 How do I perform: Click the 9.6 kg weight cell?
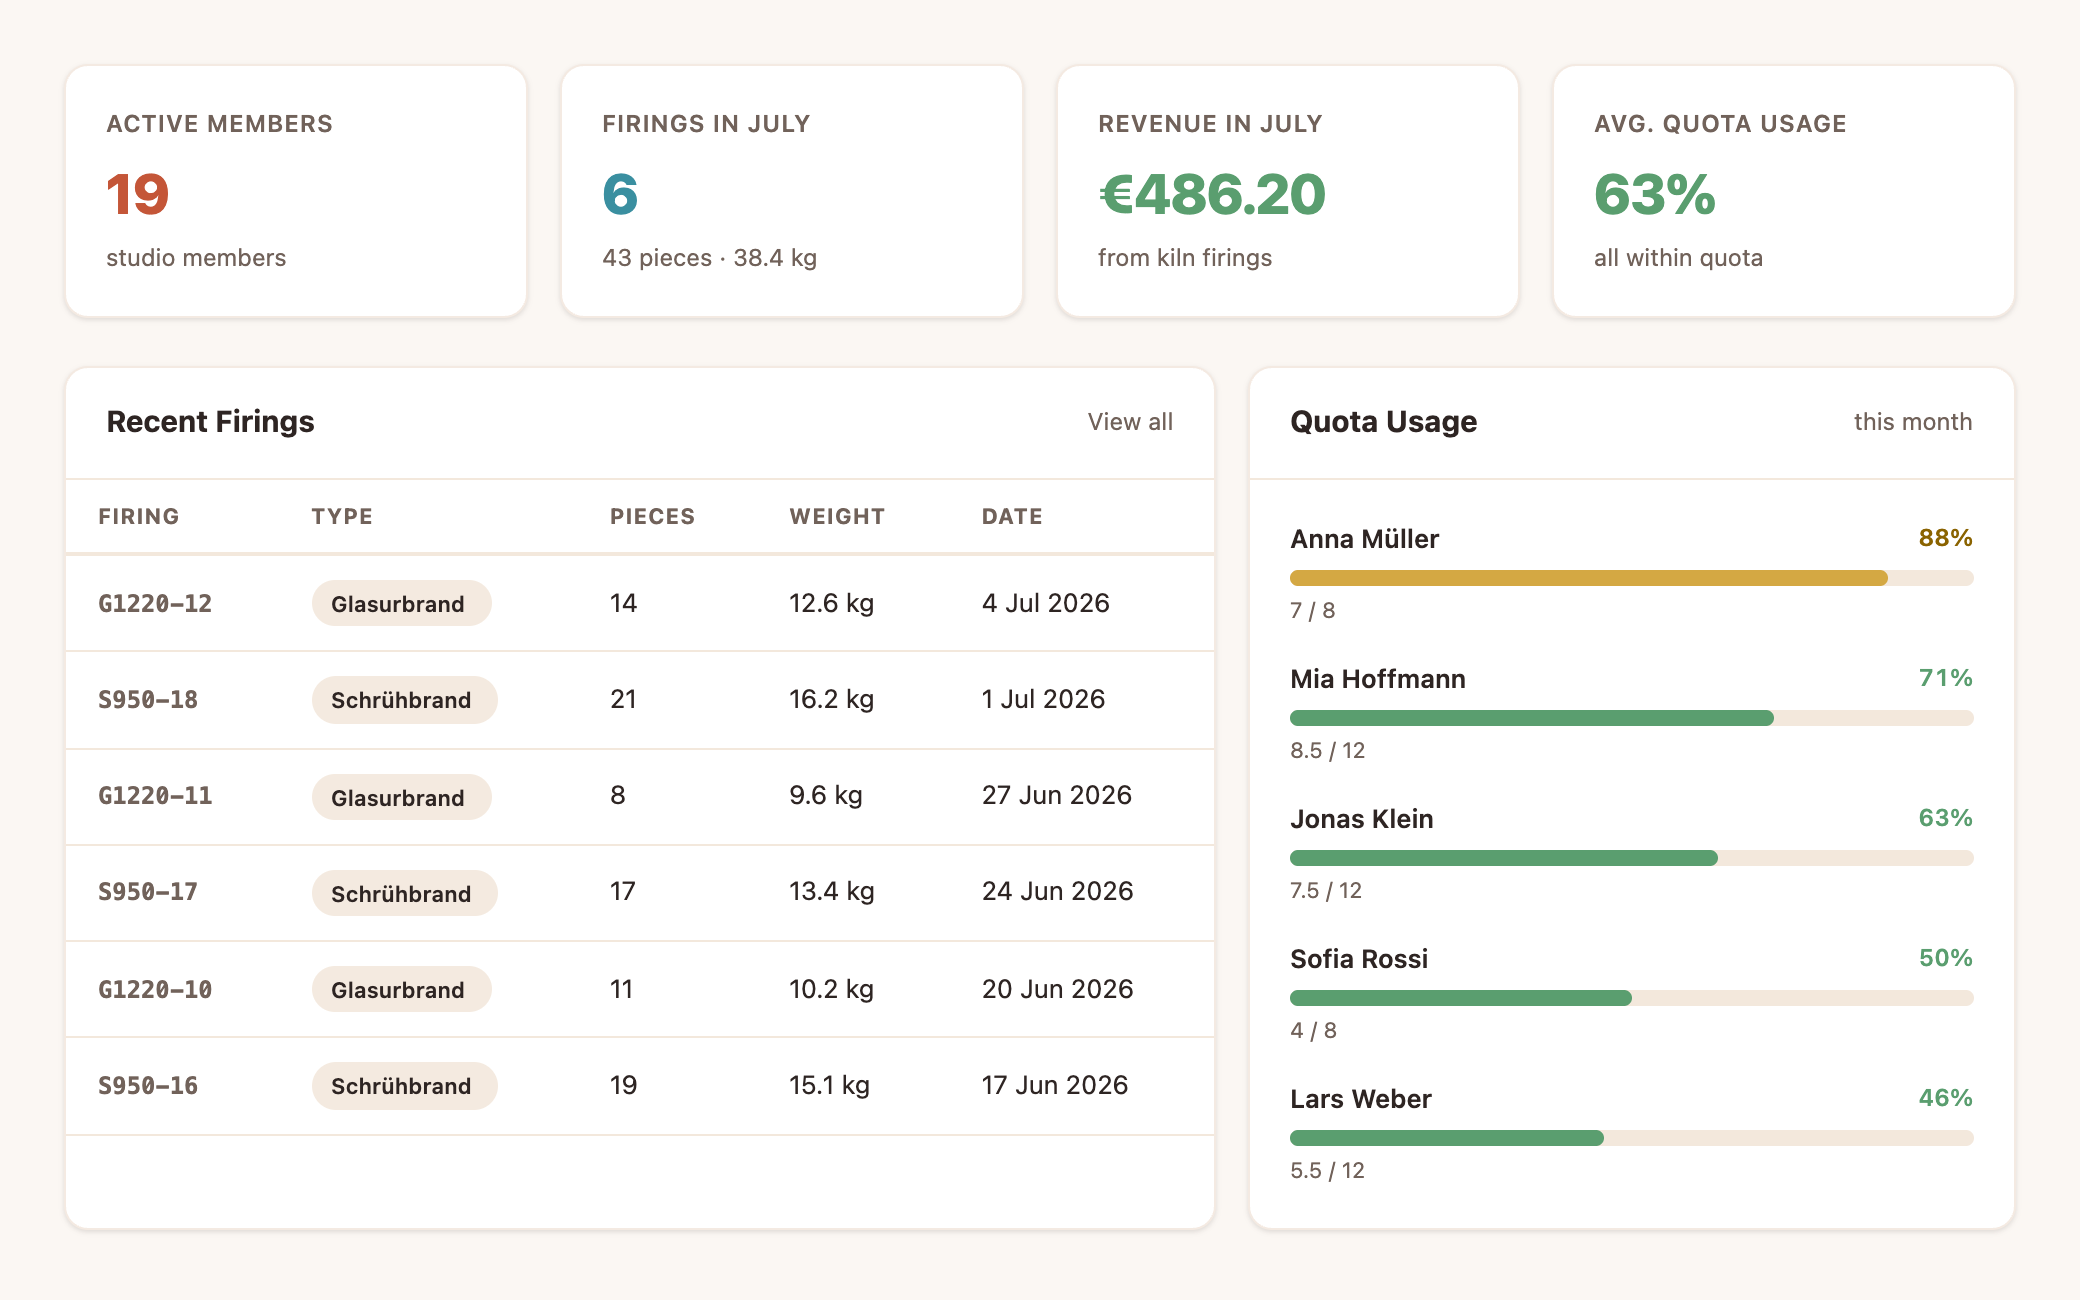point(825,795)
